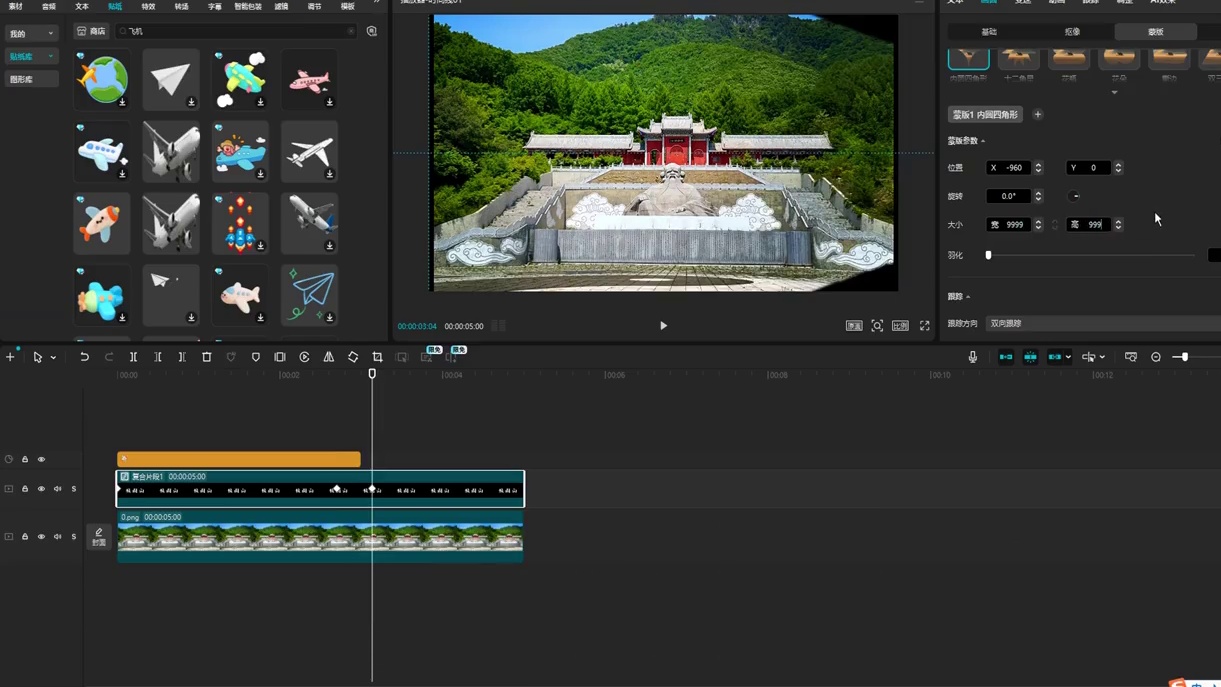1221x687 pixels.
Task: Click the 字幕 tab
Action: (x=215, y=6)
